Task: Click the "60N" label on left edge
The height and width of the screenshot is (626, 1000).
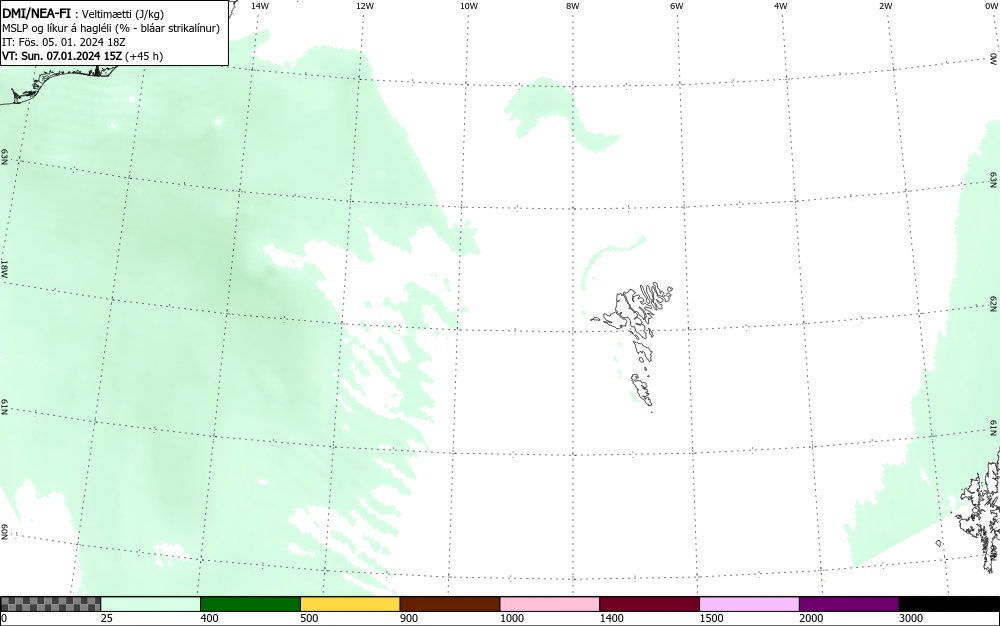Action: coord(4,532)
